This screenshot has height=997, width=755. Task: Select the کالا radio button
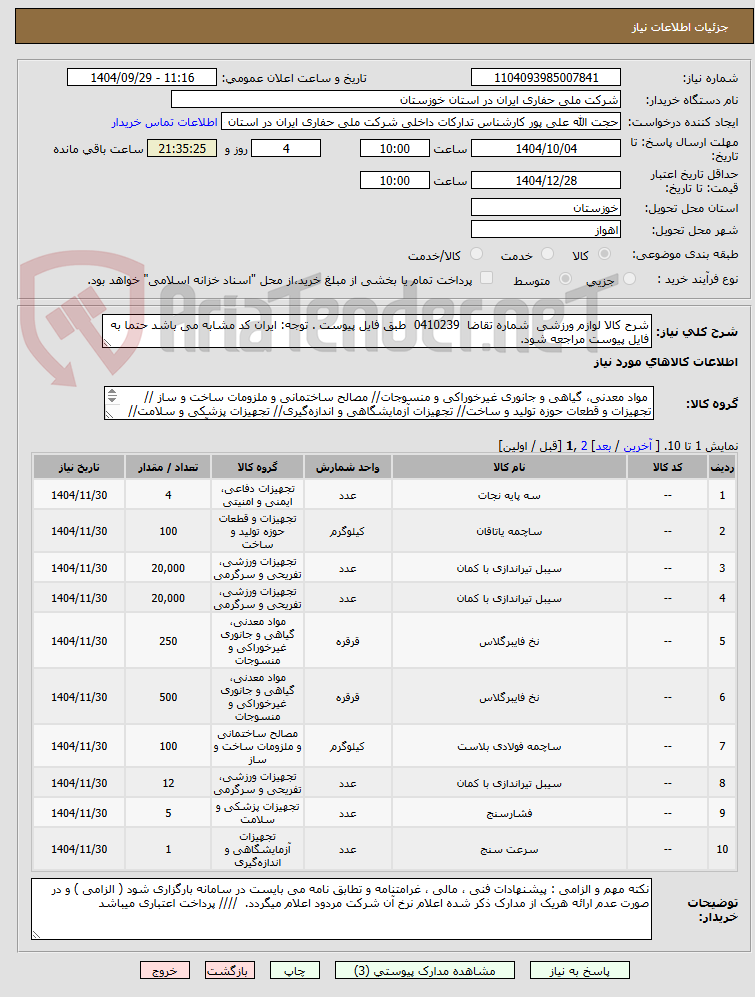click(x=604, y=254)
